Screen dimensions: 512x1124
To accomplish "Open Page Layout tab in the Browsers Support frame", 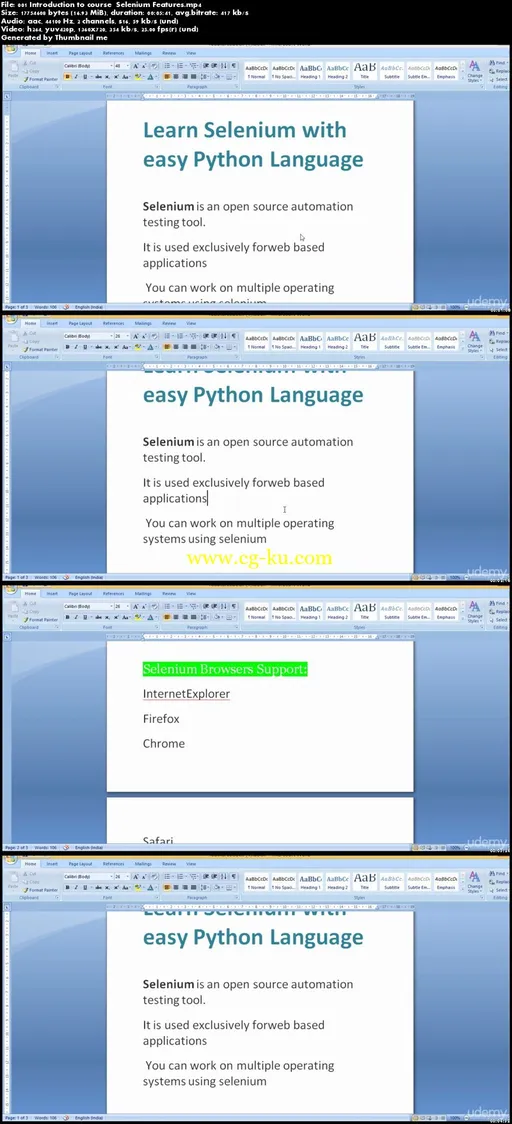I will 80,594.
